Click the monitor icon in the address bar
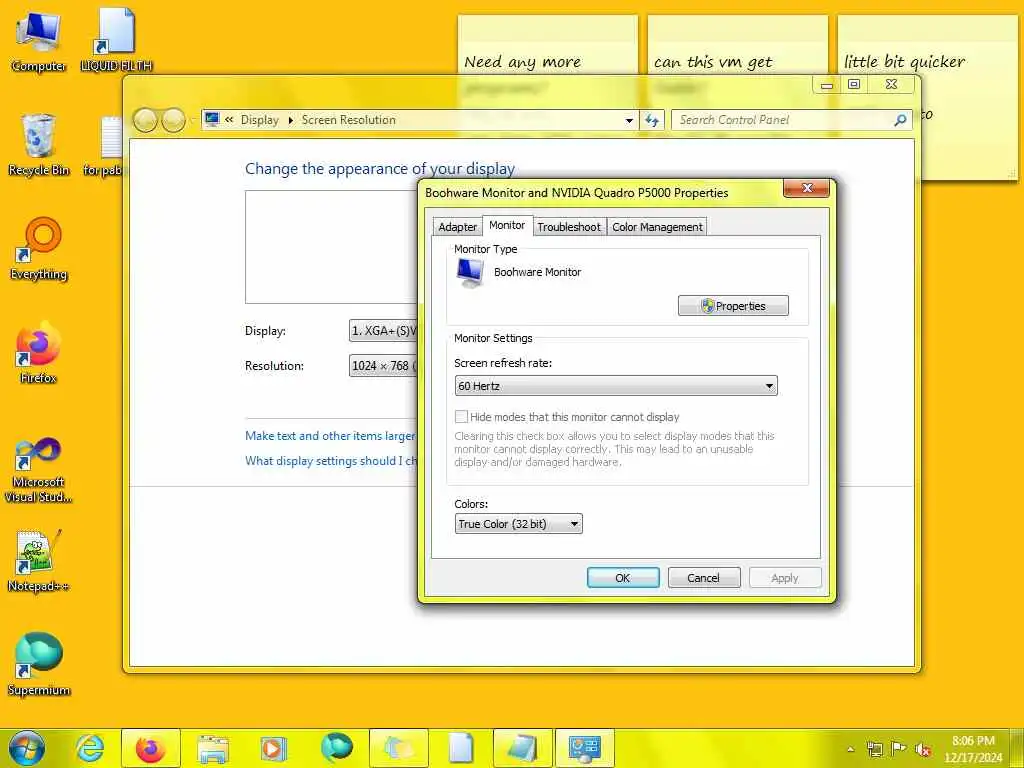 point(212,120)
